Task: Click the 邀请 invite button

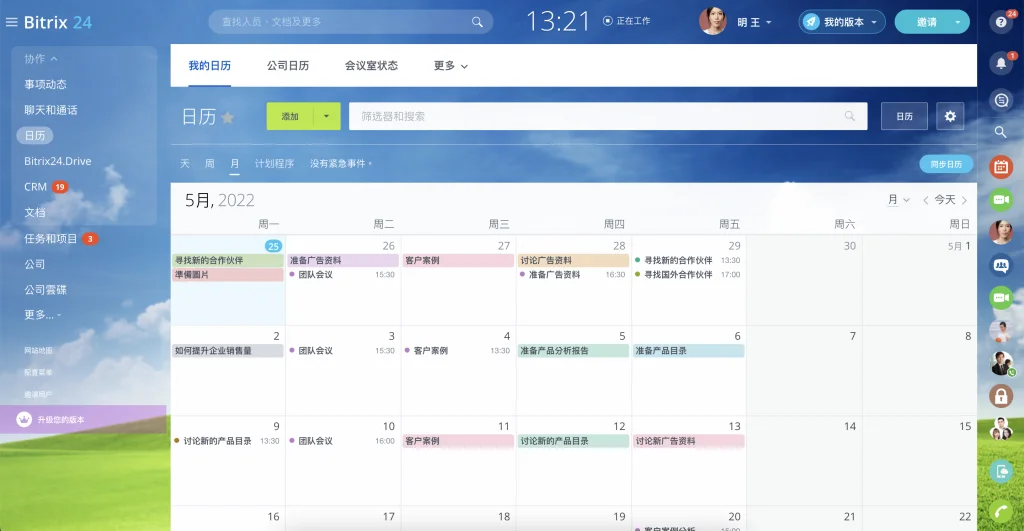Action: [x=927, y=22]
